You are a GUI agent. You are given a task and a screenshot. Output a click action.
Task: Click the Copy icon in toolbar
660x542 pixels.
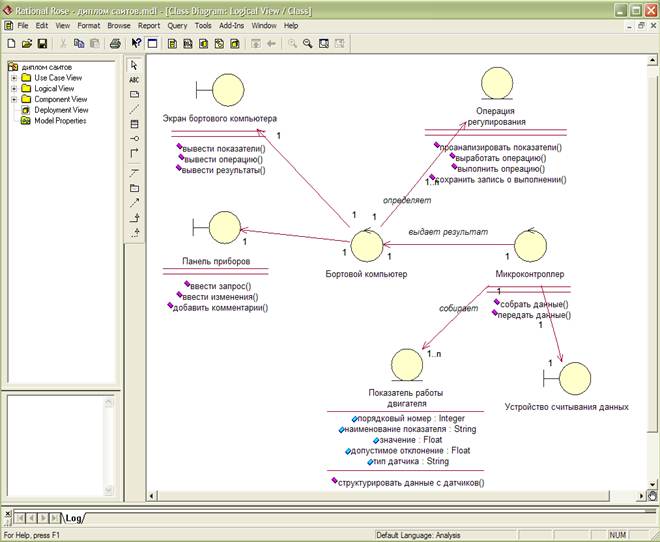point(79,43)
